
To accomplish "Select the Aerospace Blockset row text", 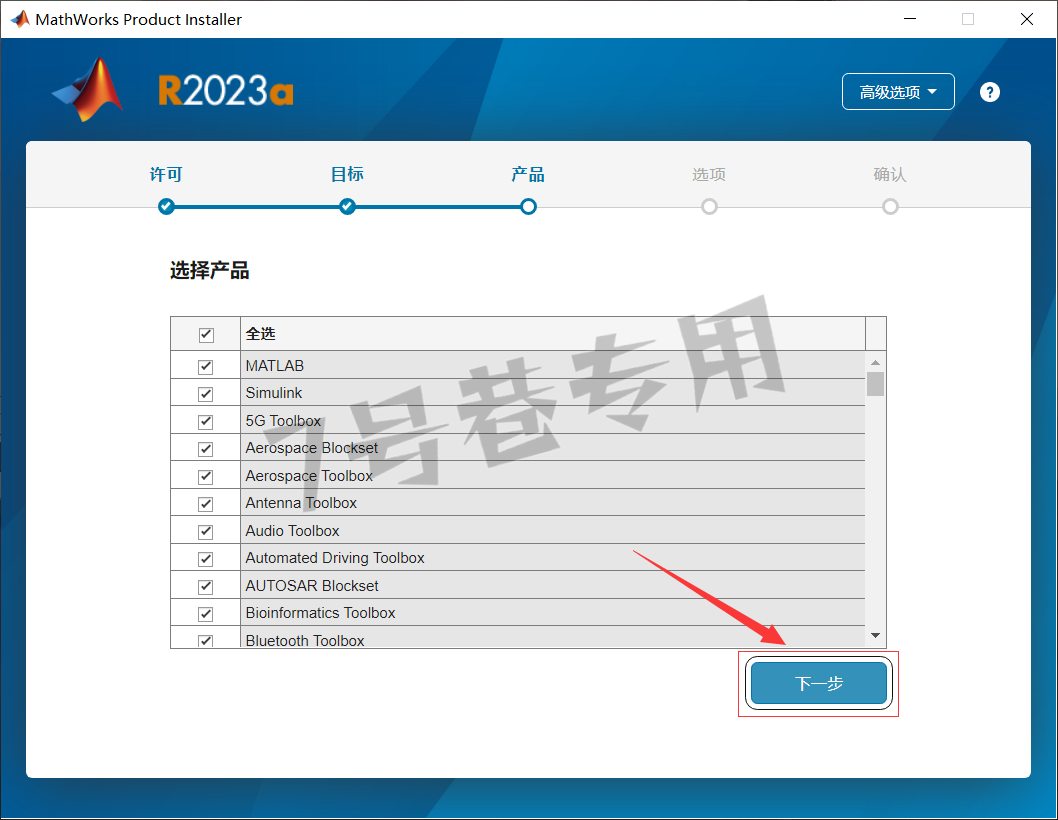I will pyautogui.click(x=312, y=448).
